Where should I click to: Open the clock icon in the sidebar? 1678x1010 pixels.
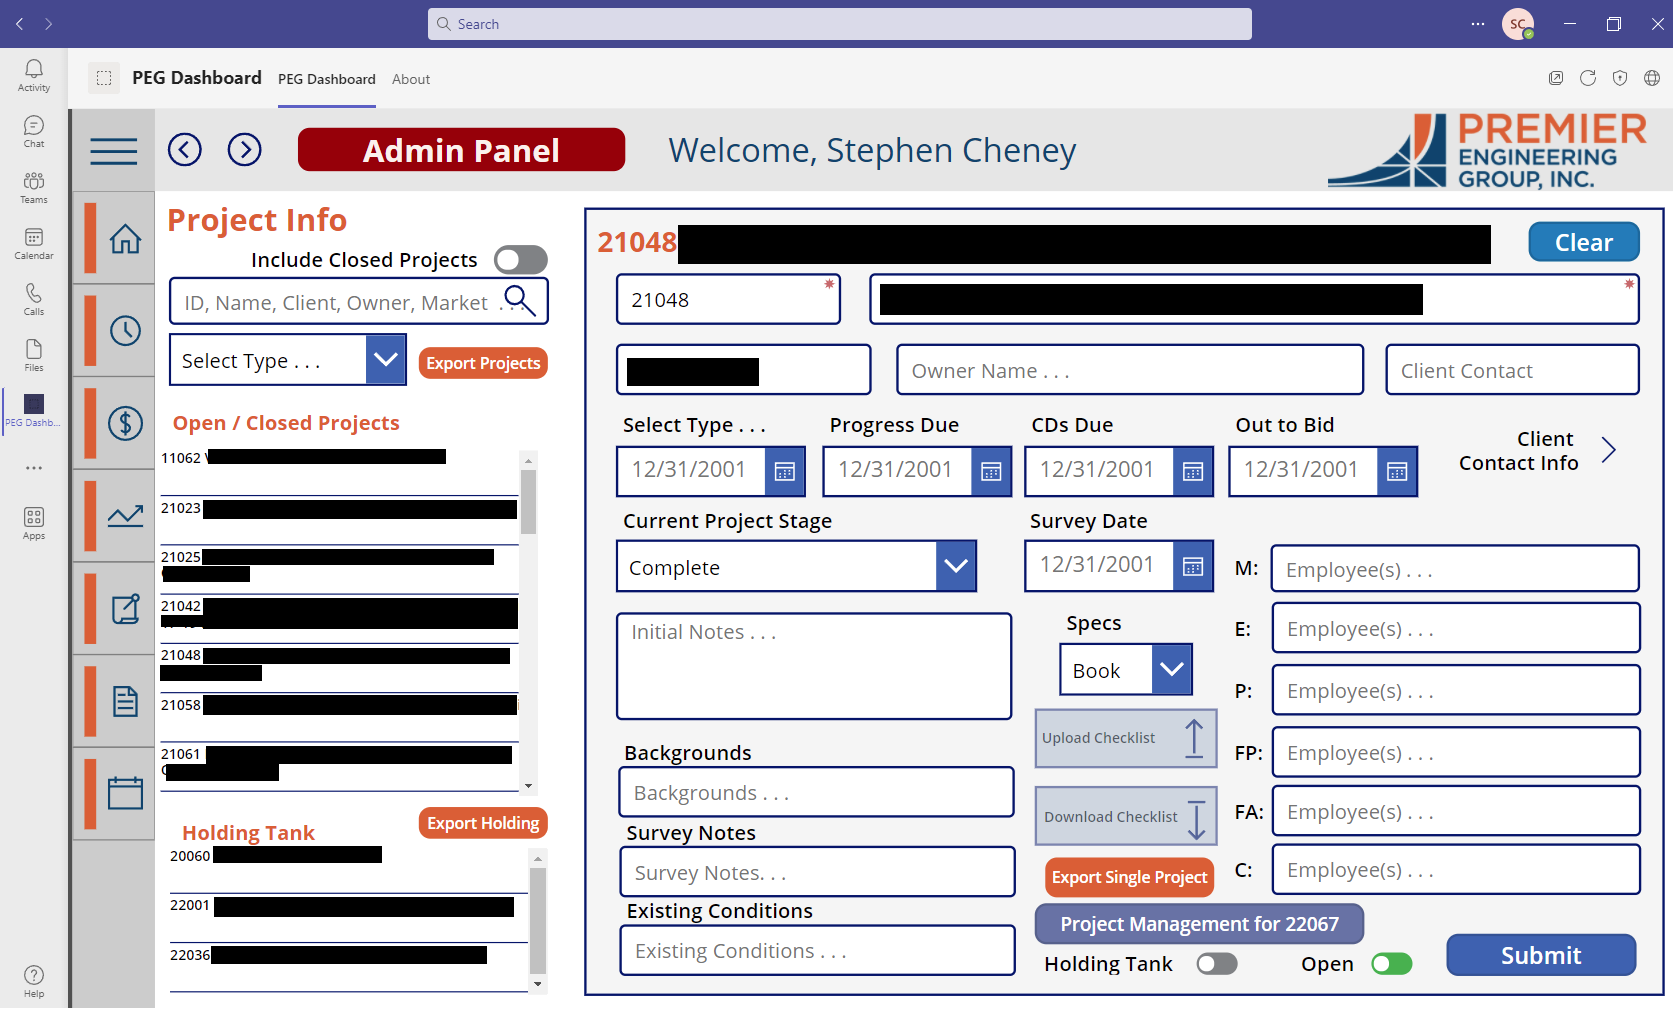point(126,331)
